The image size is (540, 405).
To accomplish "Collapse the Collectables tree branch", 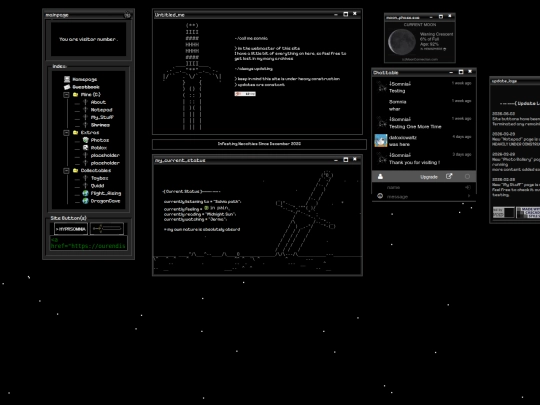I will [x=66, y=170].
